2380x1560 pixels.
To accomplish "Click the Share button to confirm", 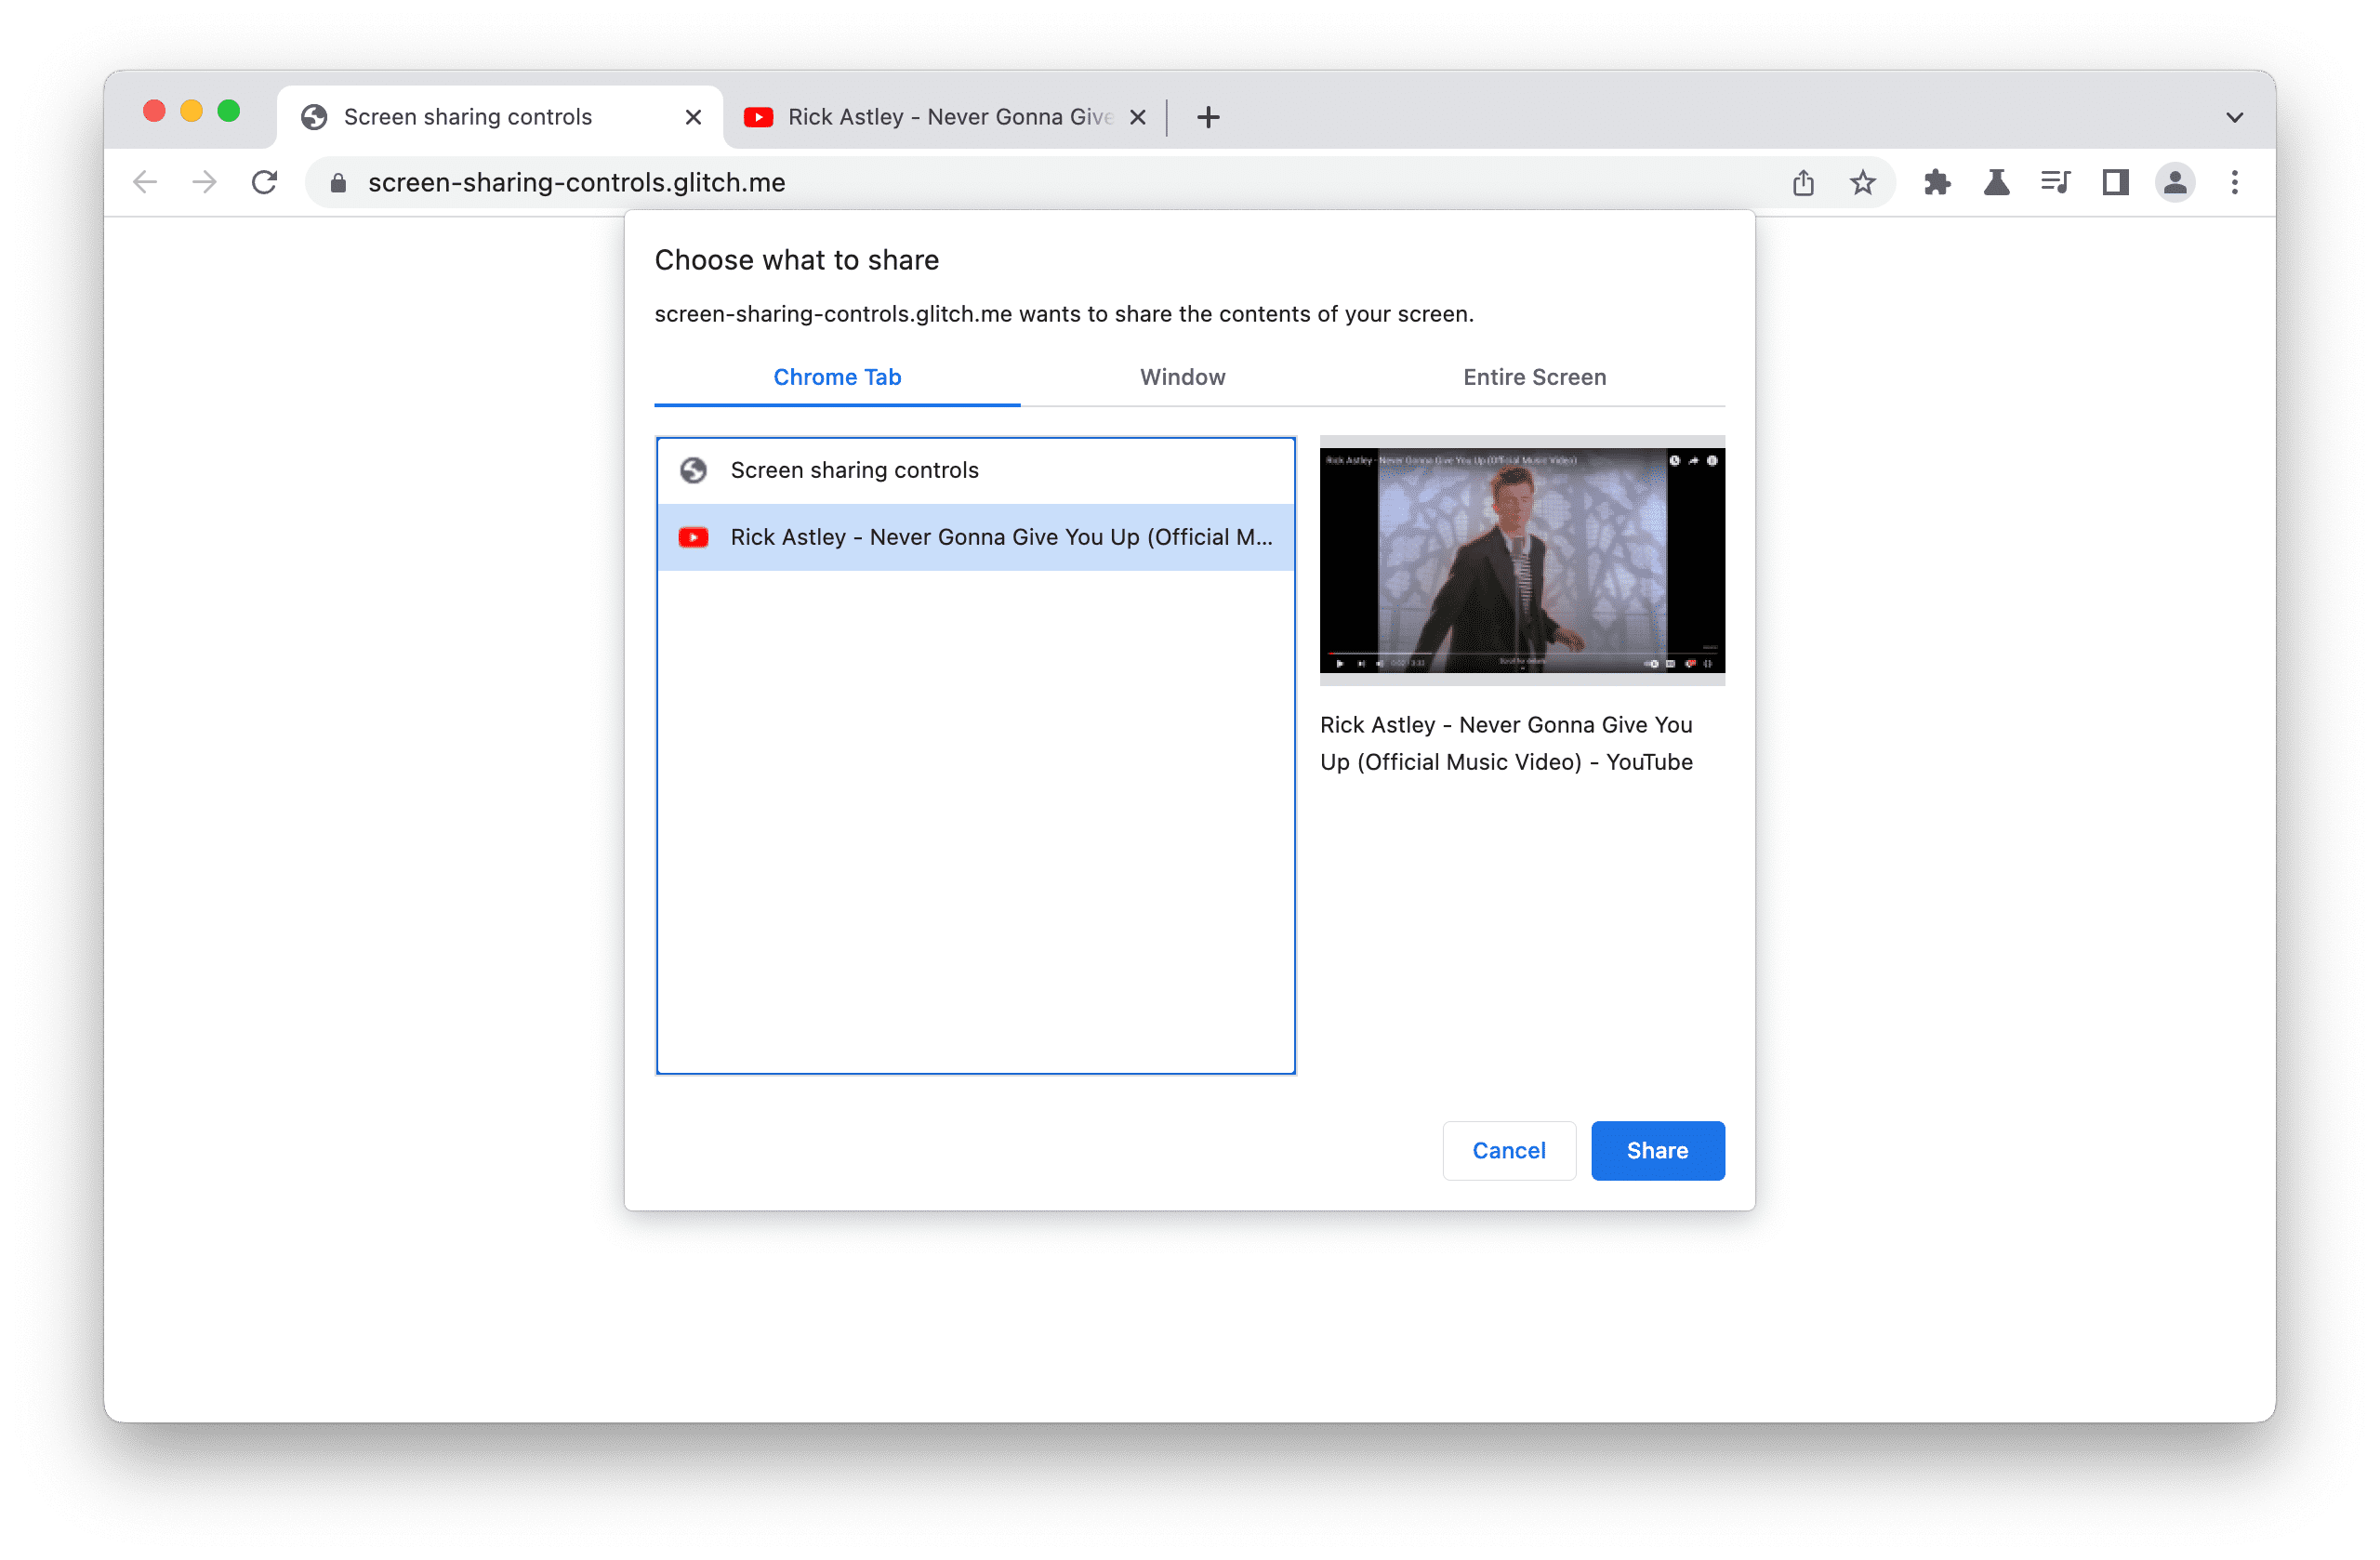I will [1654, 1151].
